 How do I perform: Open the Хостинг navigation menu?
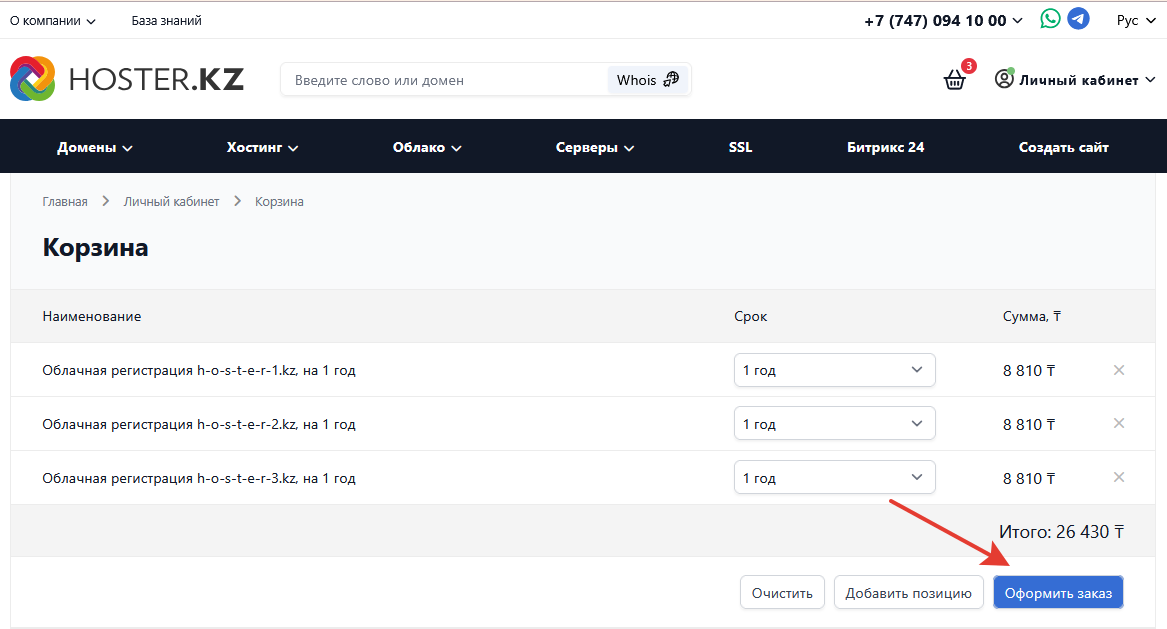click(263, 147)
